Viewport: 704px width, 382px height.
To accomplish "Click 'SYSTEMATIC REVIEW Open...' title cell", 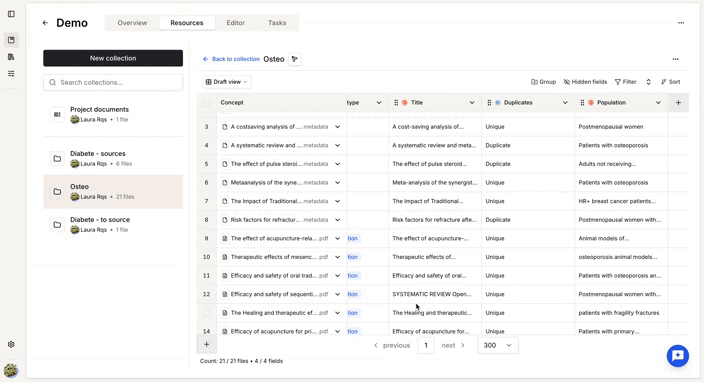I will 435,294.
